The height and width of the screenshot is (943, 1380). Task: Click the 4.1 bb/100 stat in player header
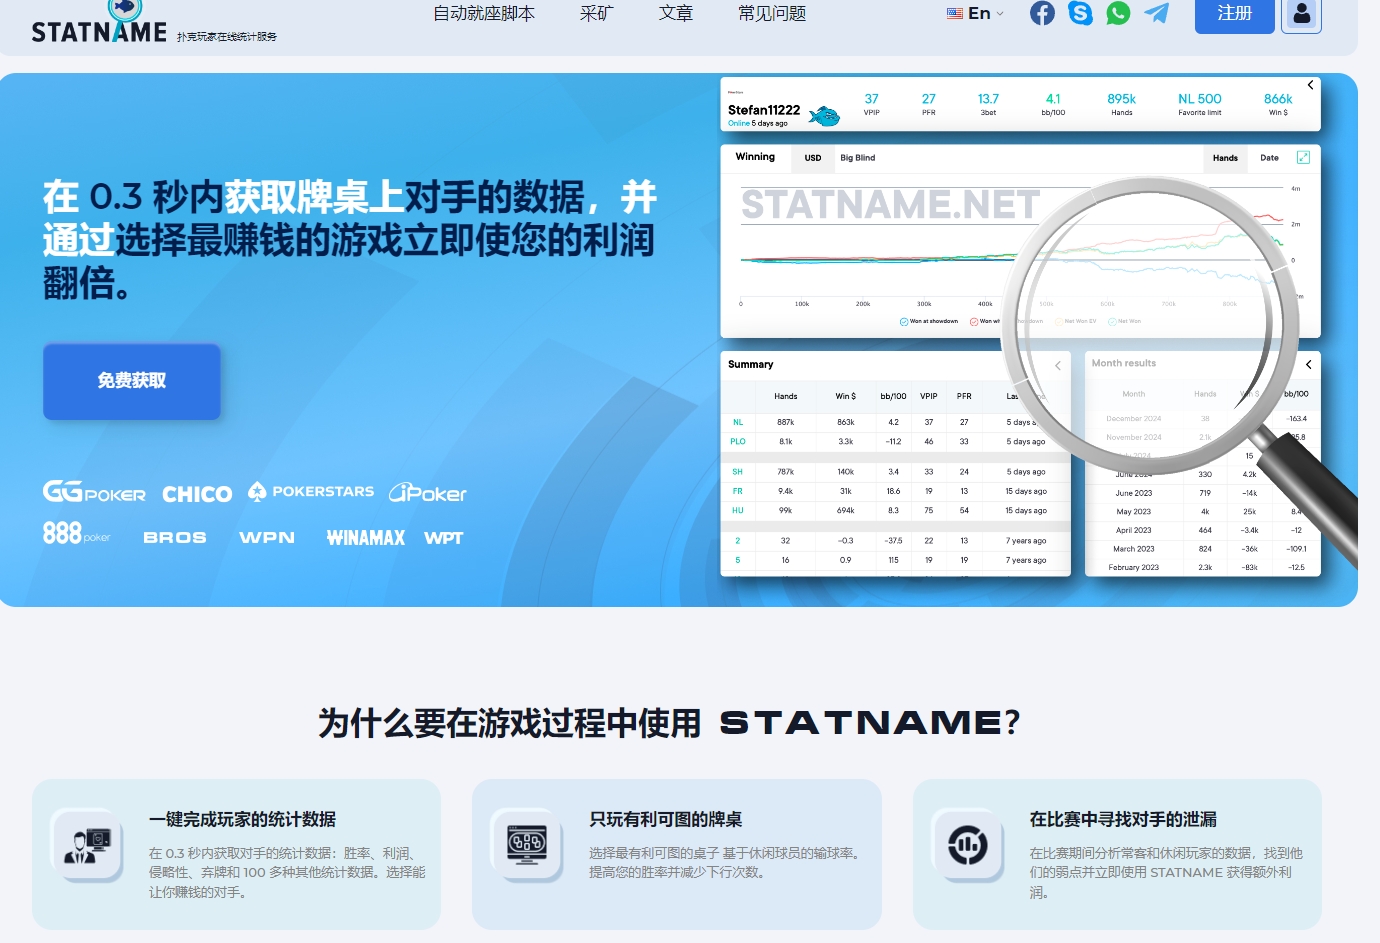point(1053,99)
